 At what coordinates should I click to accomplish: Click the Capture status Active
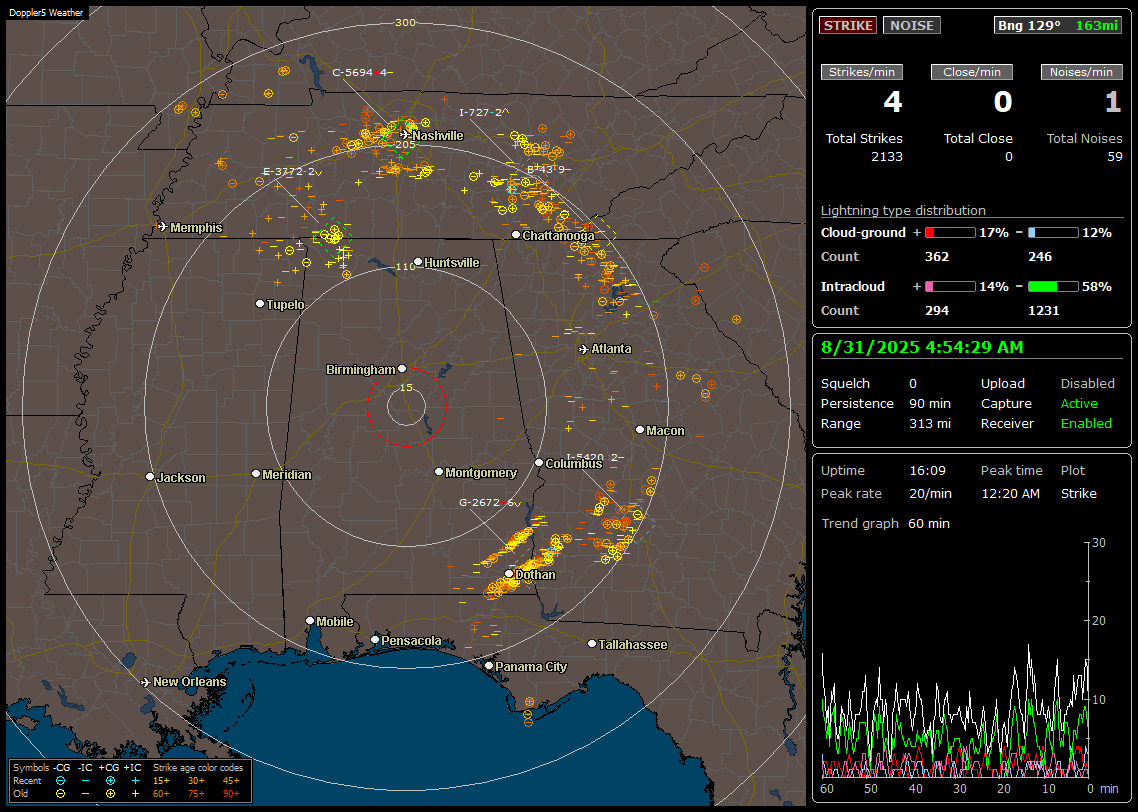[1079, 403]
